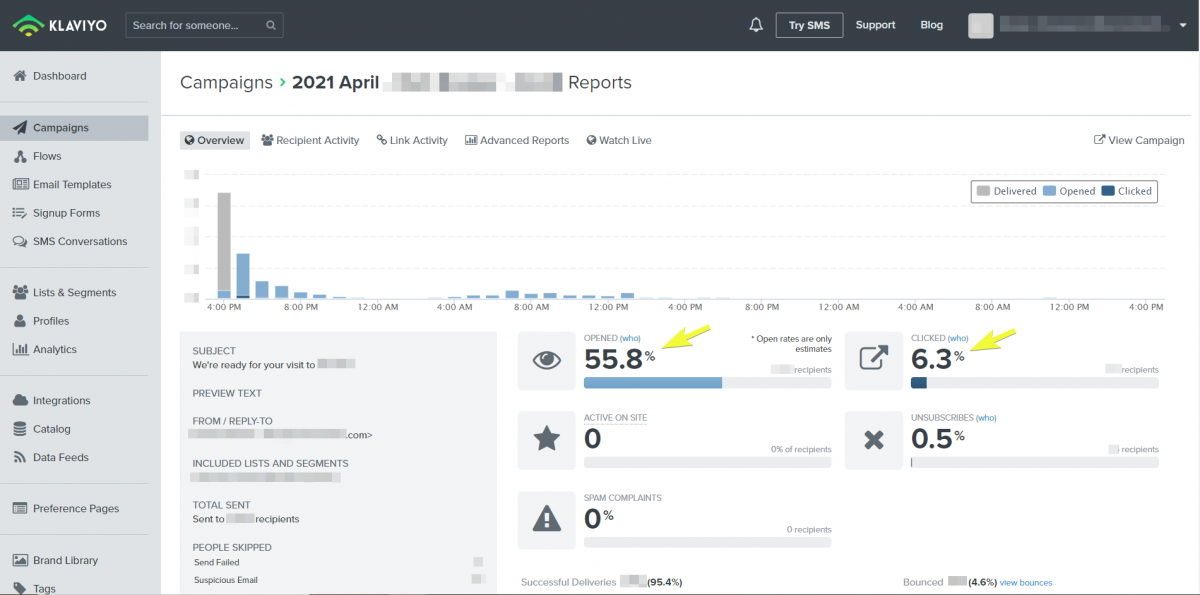Open the Watch Live tab
The image size is (1200, 595).
[x=619, y=141]
